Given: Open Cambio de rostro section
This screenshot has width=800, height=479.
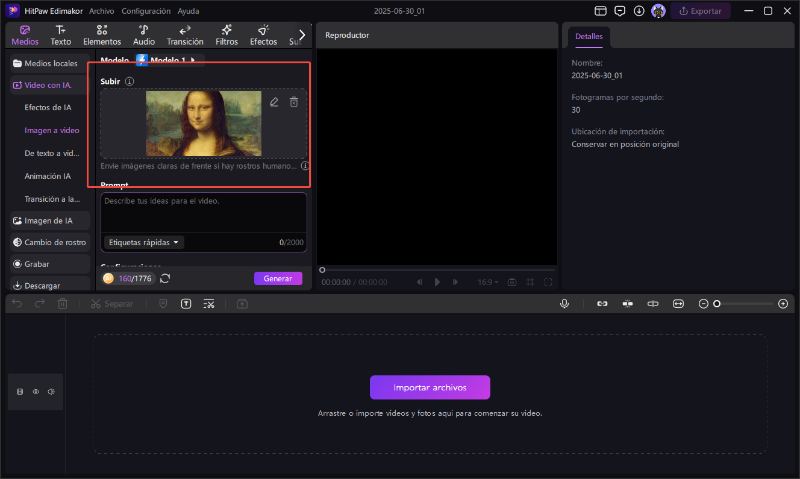Looking at the screenshot, I should coord(50,242).
